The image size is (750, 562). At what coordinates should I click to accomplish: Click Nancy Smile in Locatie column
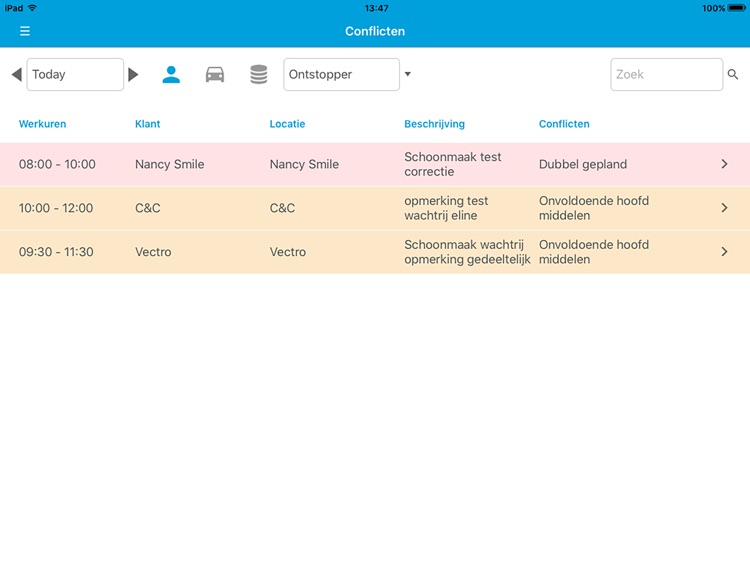point(304,164)
